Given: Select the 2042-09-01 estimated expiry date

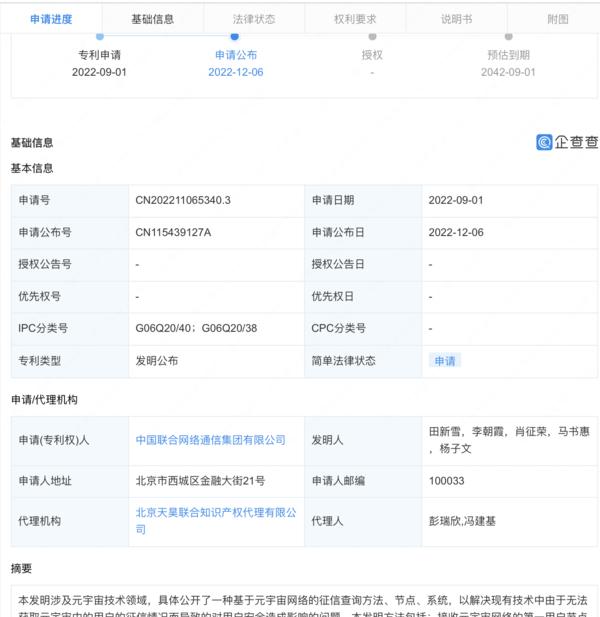Looking at the screenshot, I should (508, 72).
